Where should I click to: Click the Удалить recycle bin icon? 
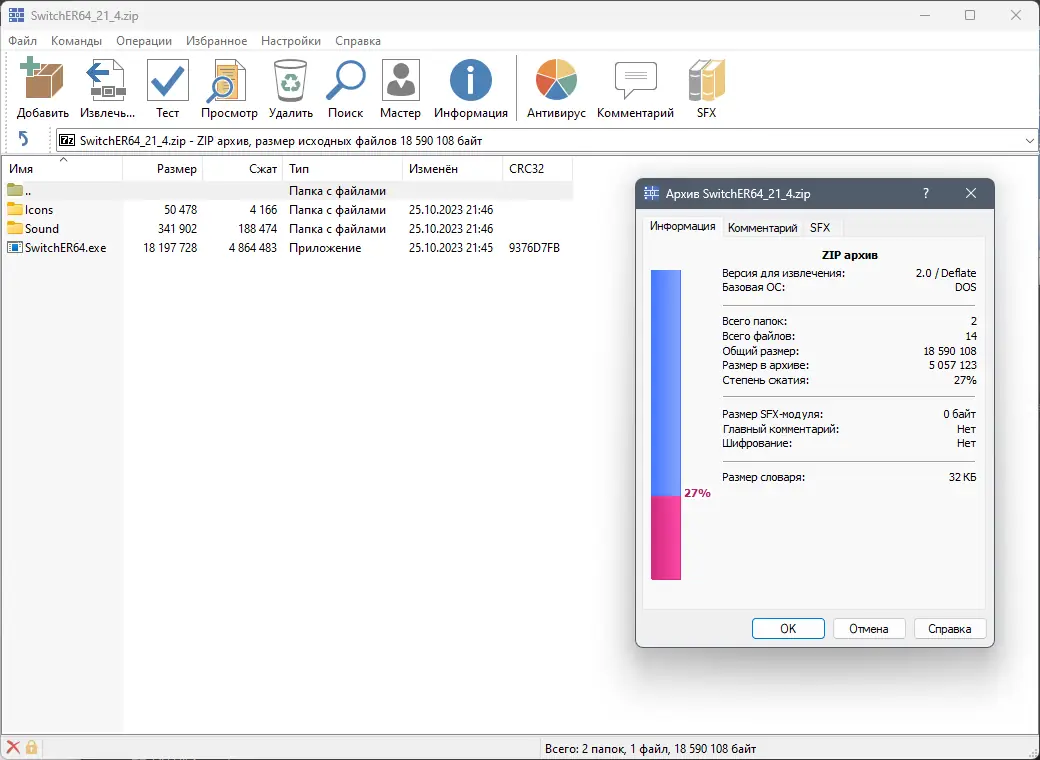(x=291, y=80)
